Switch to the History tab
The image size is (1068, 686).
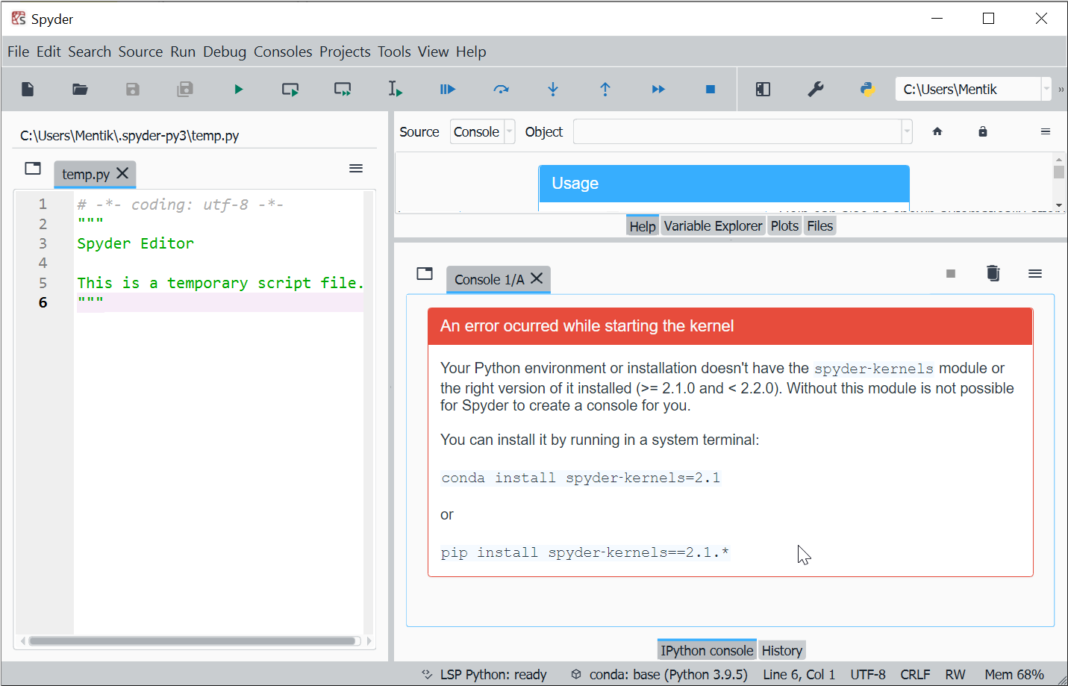(x=782, y=650)
